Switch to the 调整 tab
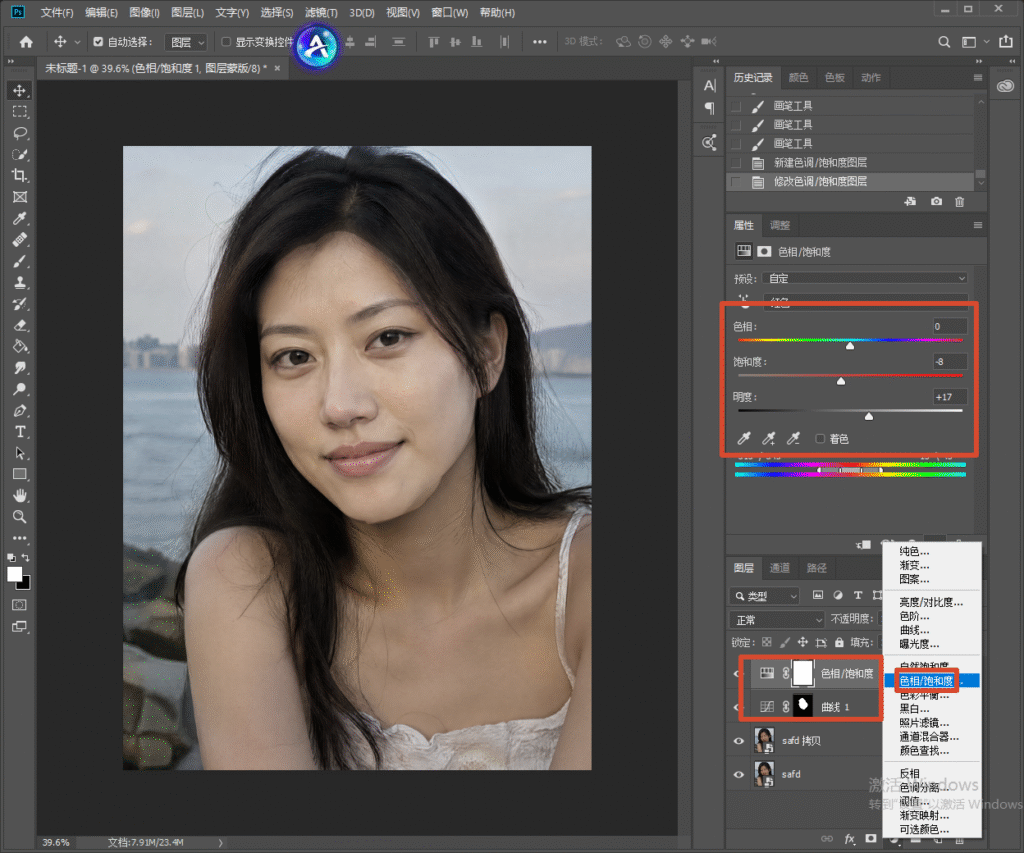This screenshot has height=853, width=1024. 780,225
